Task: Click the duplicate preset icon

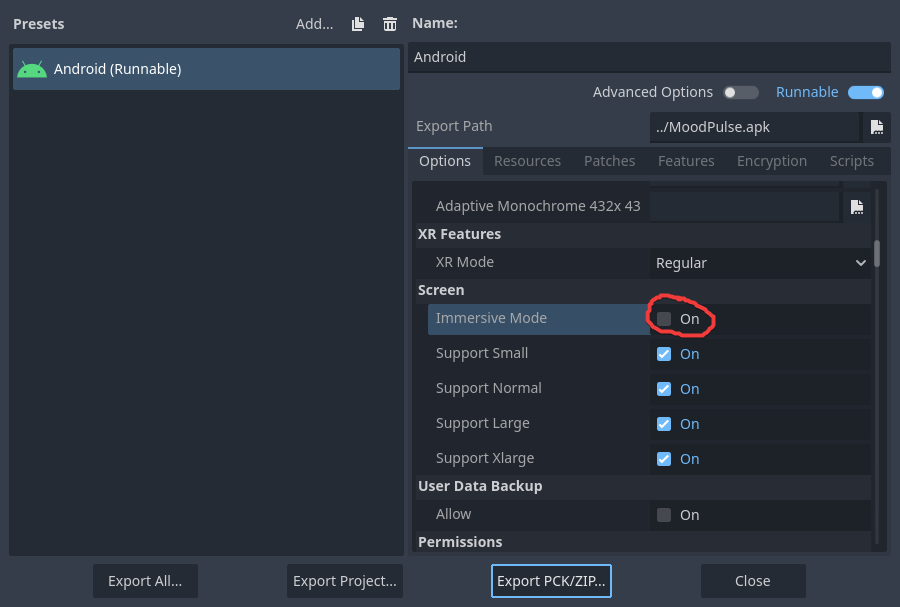Action: [358, 24]
